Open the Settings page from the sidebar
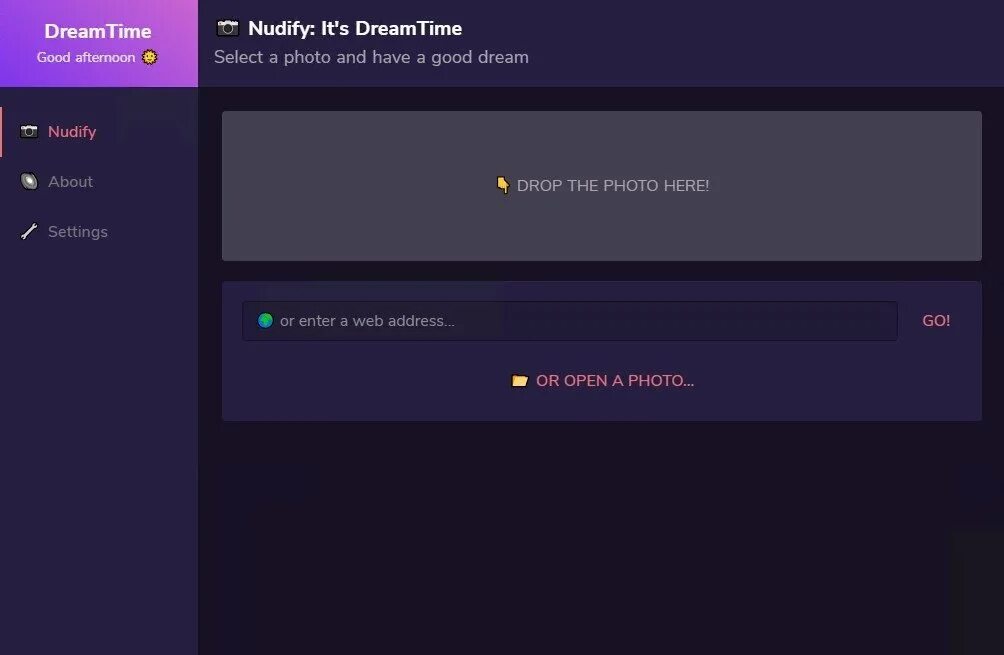1004x655 pixels. [x=77, y=231]
